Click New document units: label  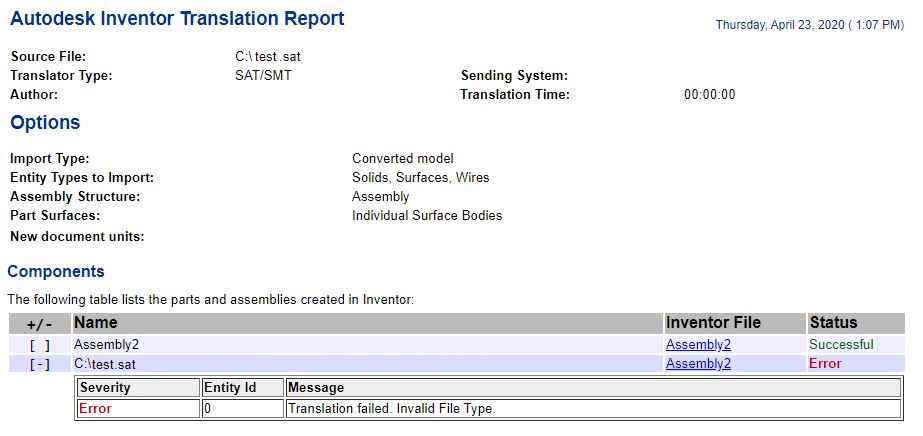tap(77, 237)
